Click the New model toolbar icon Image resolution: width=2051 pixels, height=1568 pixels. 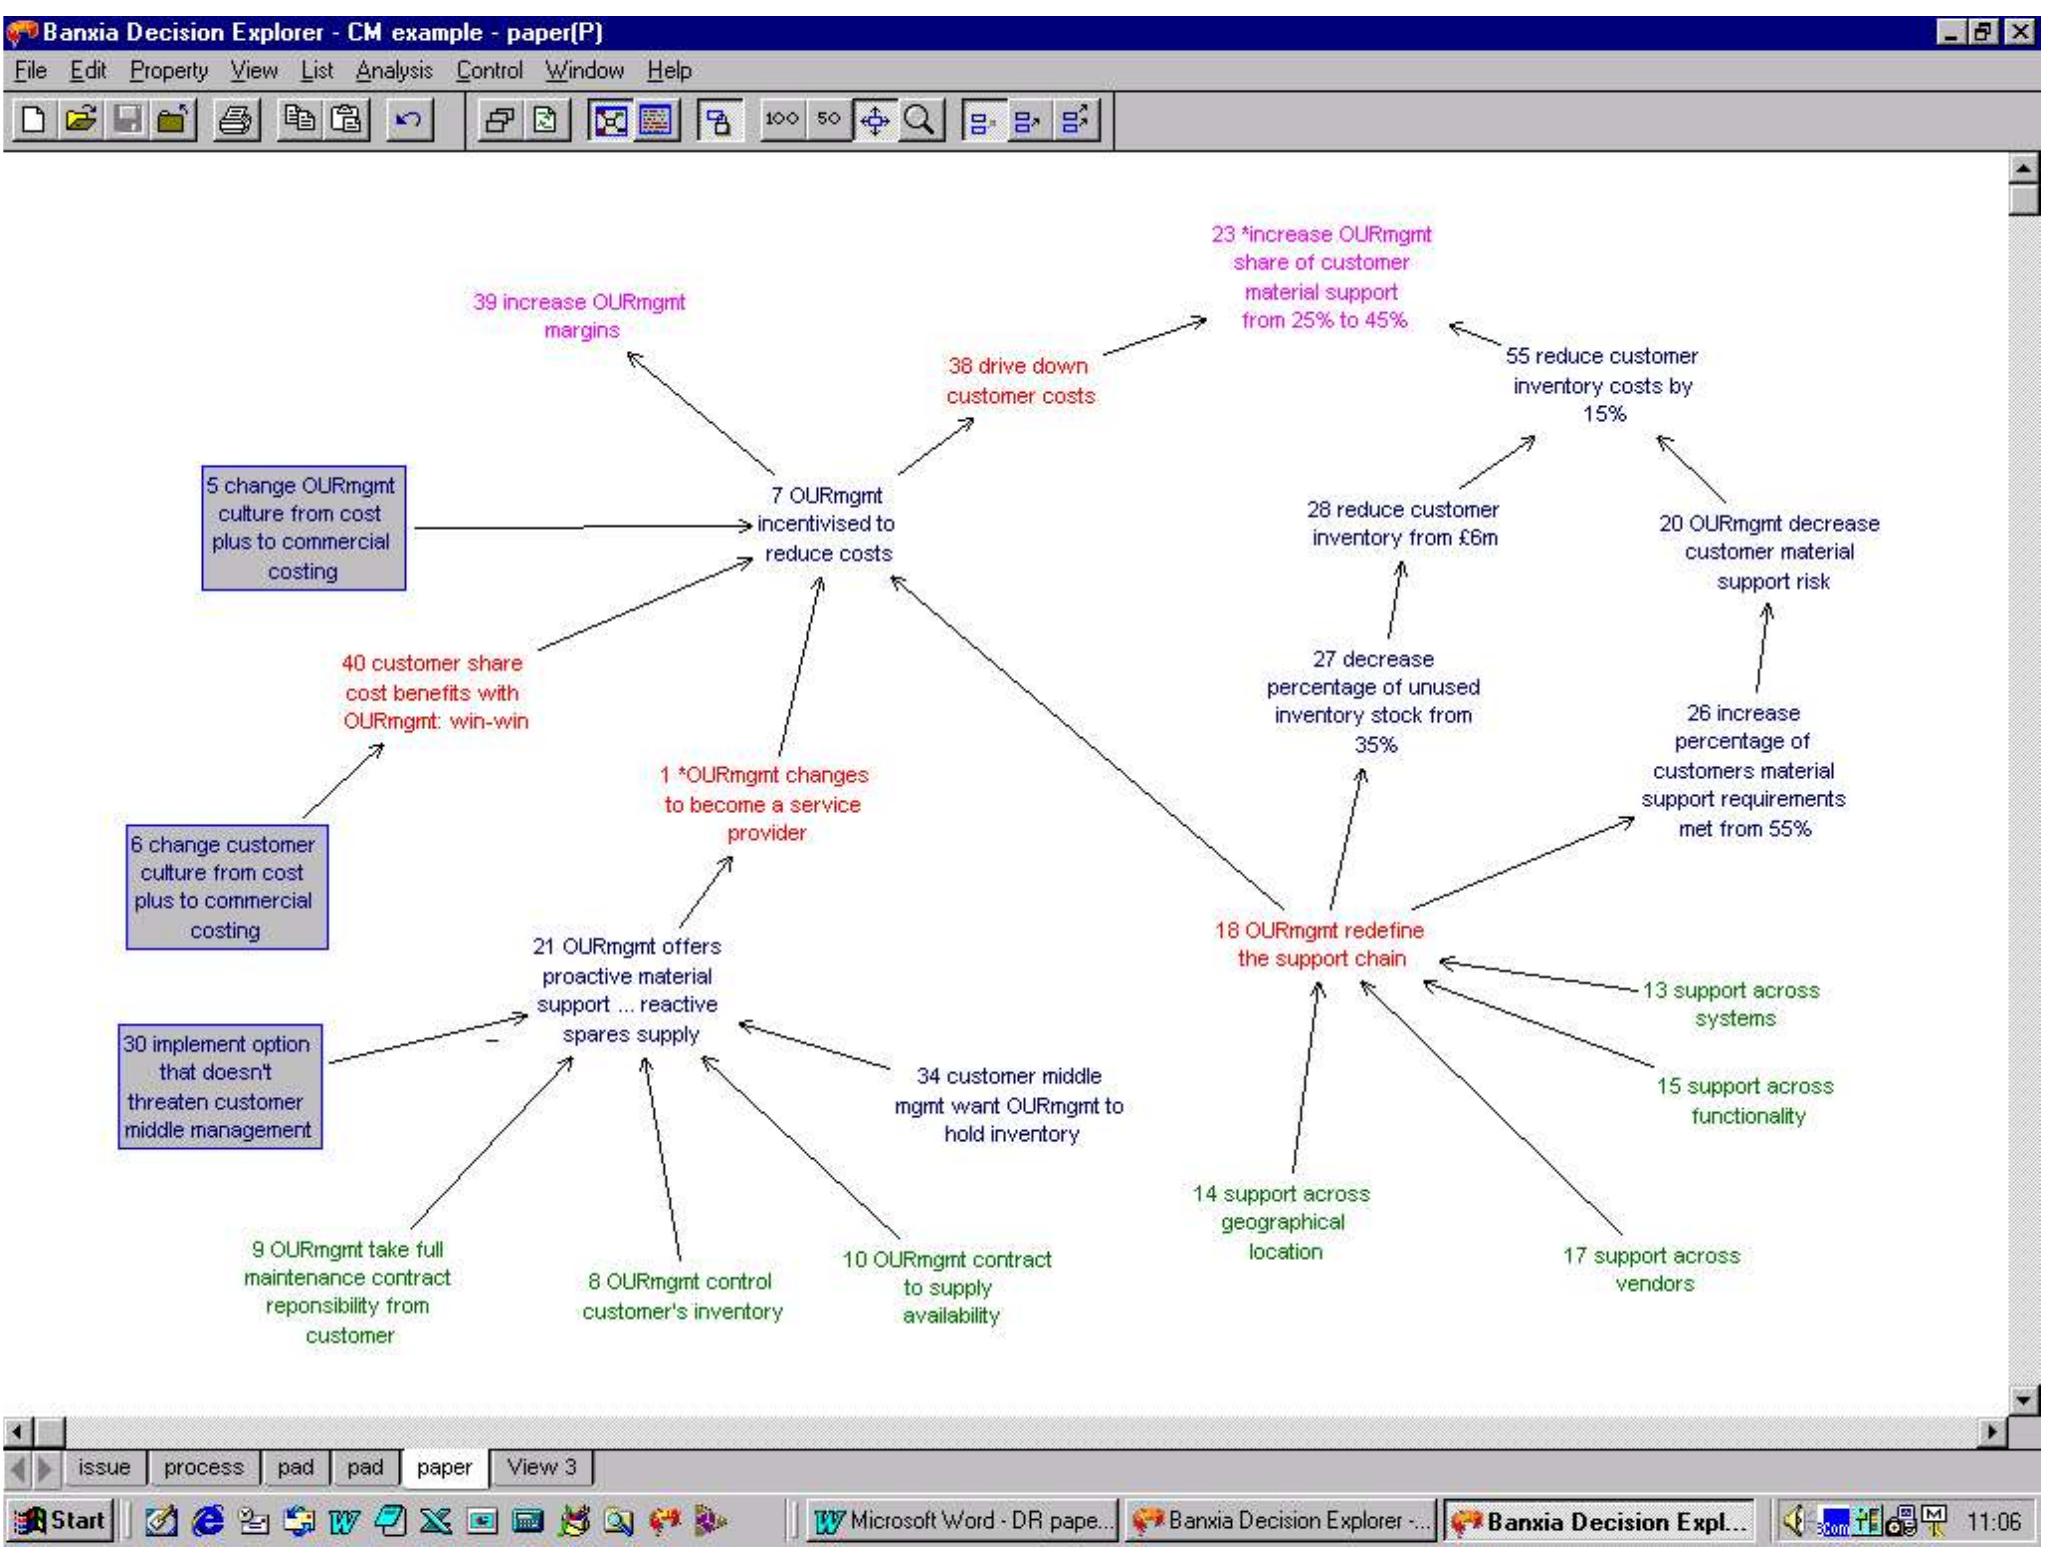pos(33,121)
